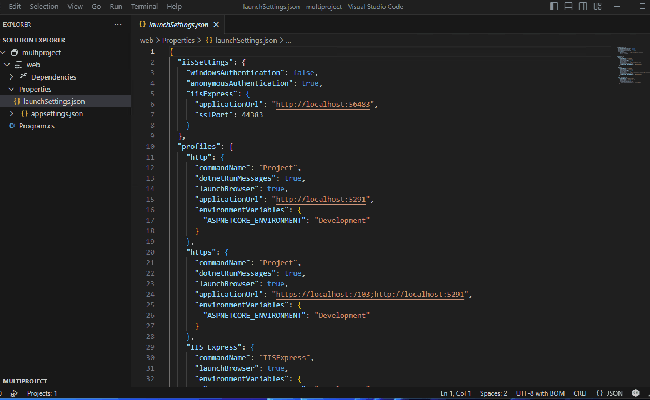650x400 pixels.
Task: Close the launchSettings.json editor tab
Action: 216,24
